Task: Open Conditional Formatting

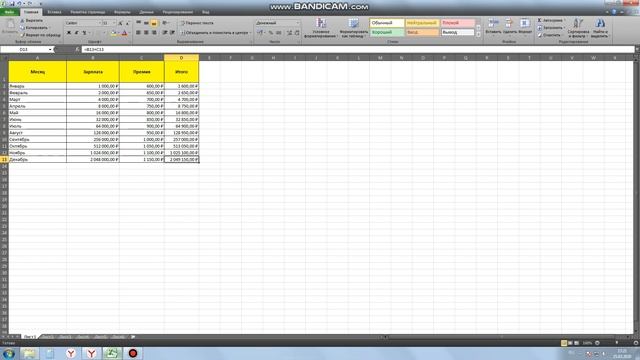Action: pos(321,28)
